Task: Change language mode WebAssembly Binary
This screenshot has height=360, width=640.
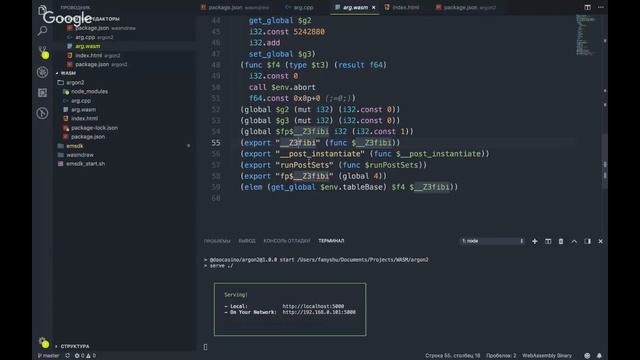Action: pos(547,356)
